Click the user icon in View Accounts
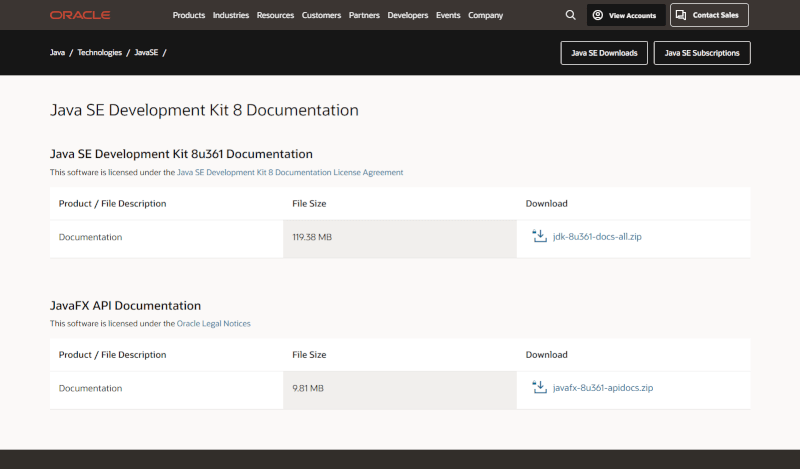This screenshot has height=469, width=800. click(x=597, y=15)
